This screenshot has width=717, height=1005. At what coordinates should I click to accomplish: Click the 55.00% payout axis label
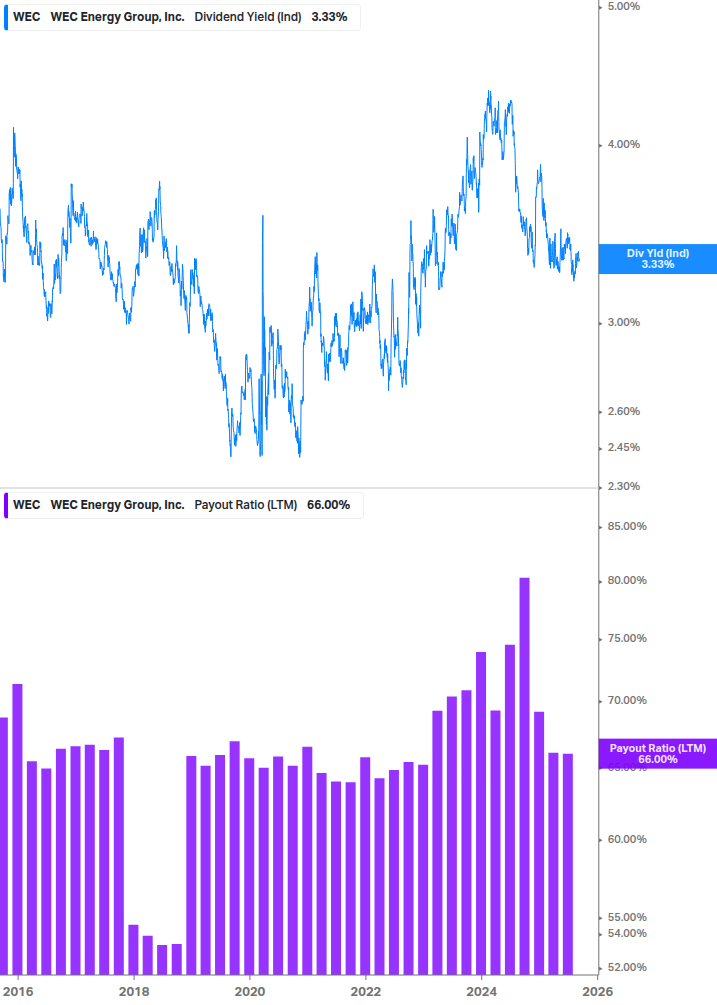[x=627, y=918]
